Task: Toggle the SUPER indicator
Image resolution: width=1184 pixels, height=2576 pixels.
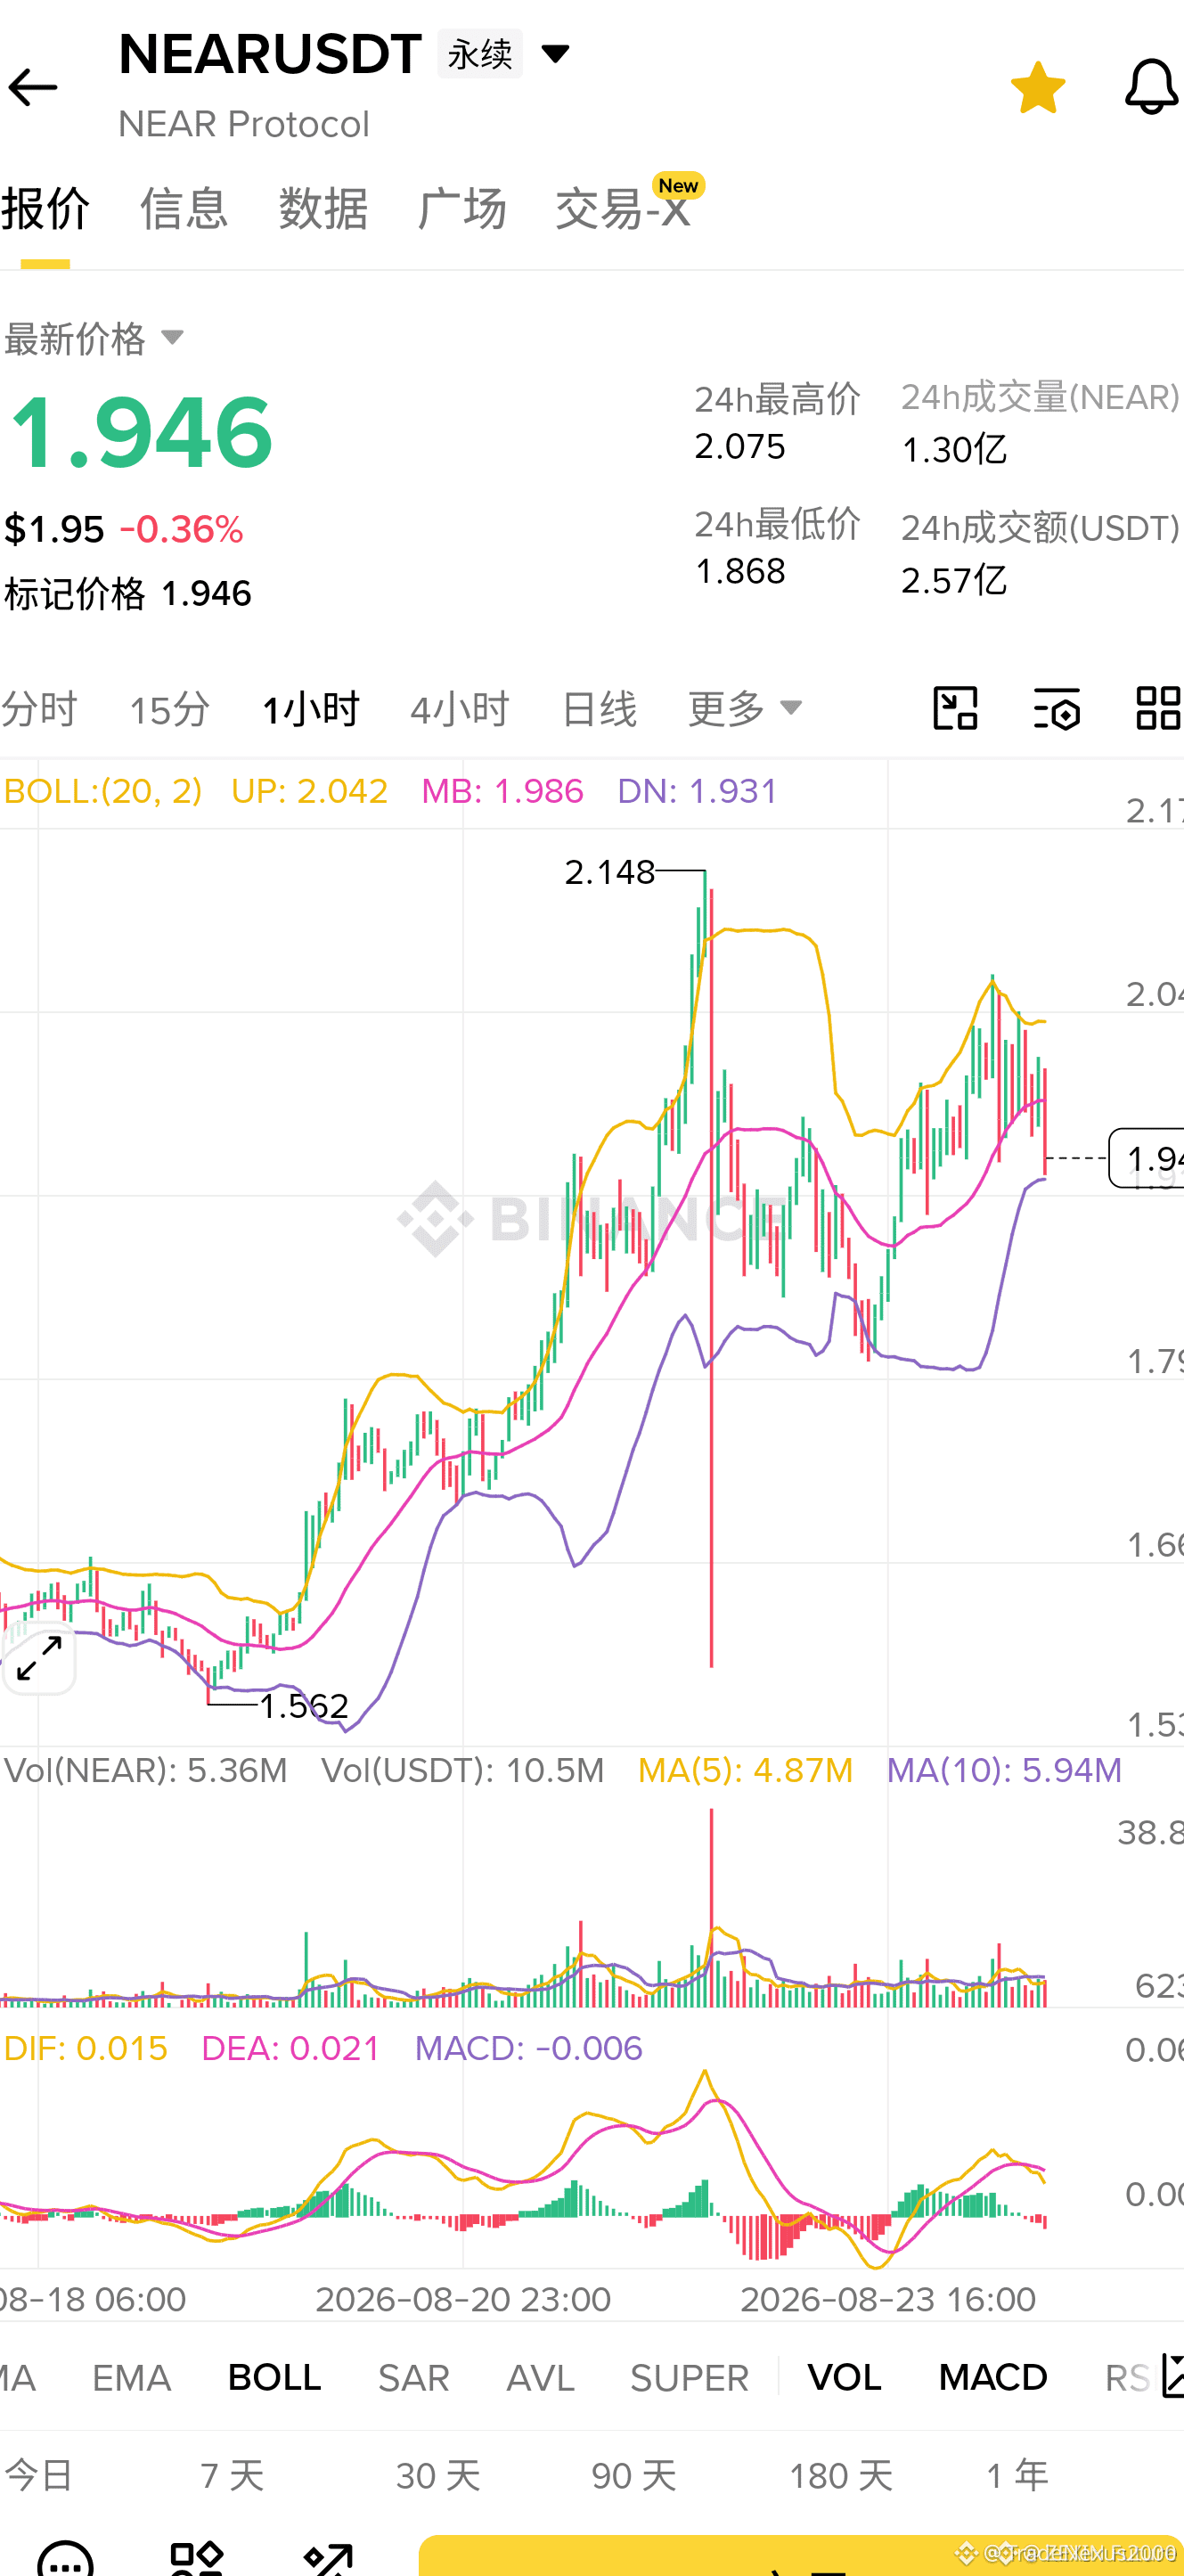Action: [x=690, y=2377]
